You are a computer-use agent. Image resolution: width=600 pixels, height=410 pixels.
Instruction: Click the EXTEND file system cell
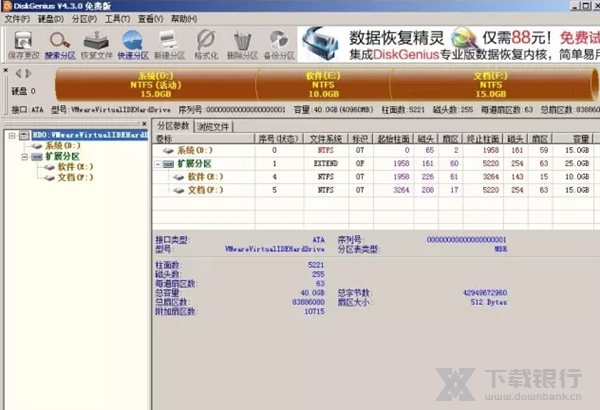[x=326, y=163]
